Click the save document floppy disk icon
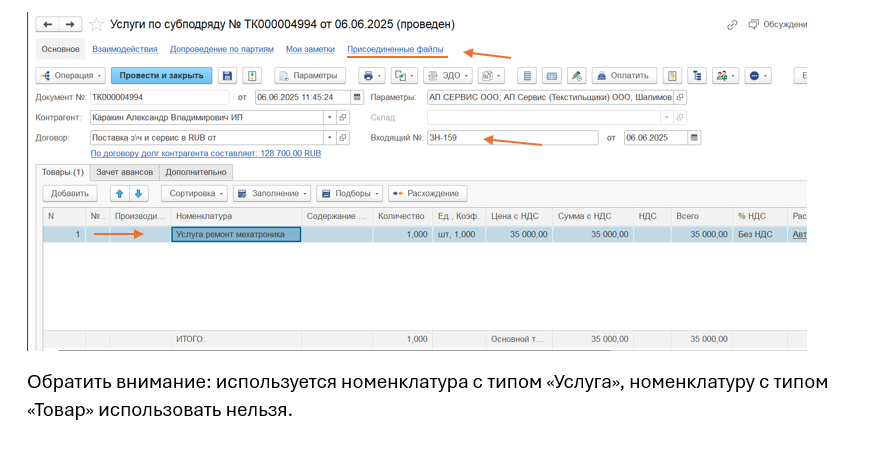Screen dimensions: 887x459 click(227, 76)
